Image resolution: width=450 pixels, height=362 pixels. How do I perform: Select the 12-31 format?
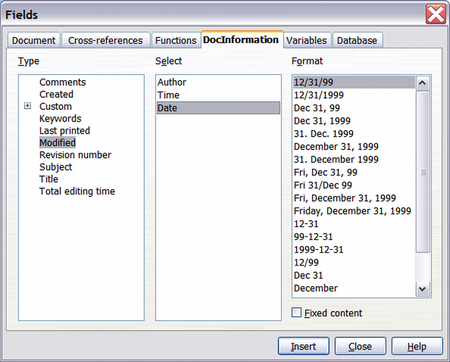[354, 224]
